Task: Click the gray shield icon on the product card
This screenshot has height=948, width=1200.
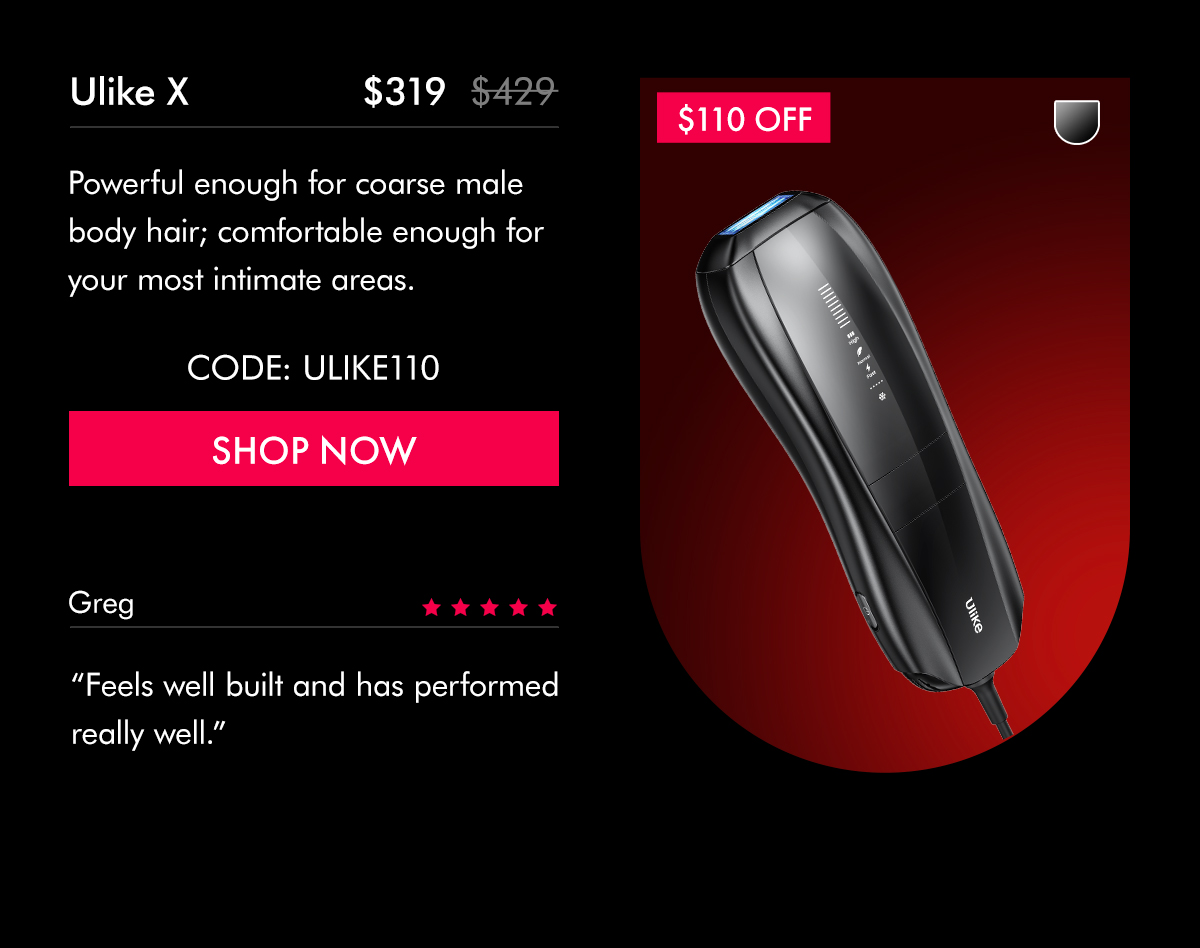Action: pyautogui.click(x=1077, y=122)
